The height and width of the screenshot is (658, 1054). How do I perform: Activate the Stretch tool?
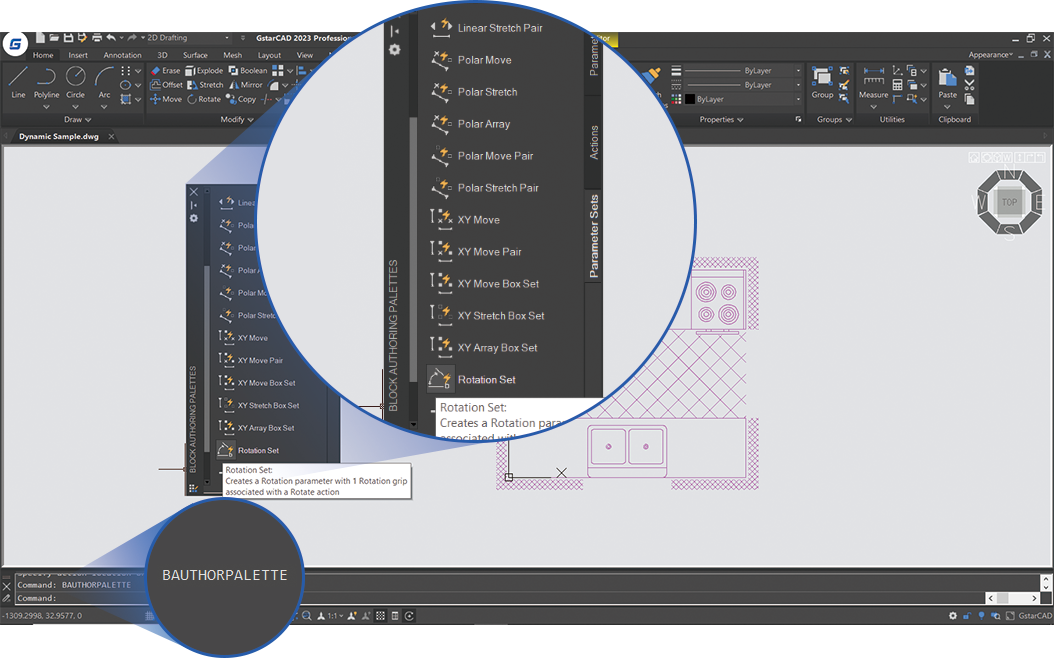coord(205,85)
